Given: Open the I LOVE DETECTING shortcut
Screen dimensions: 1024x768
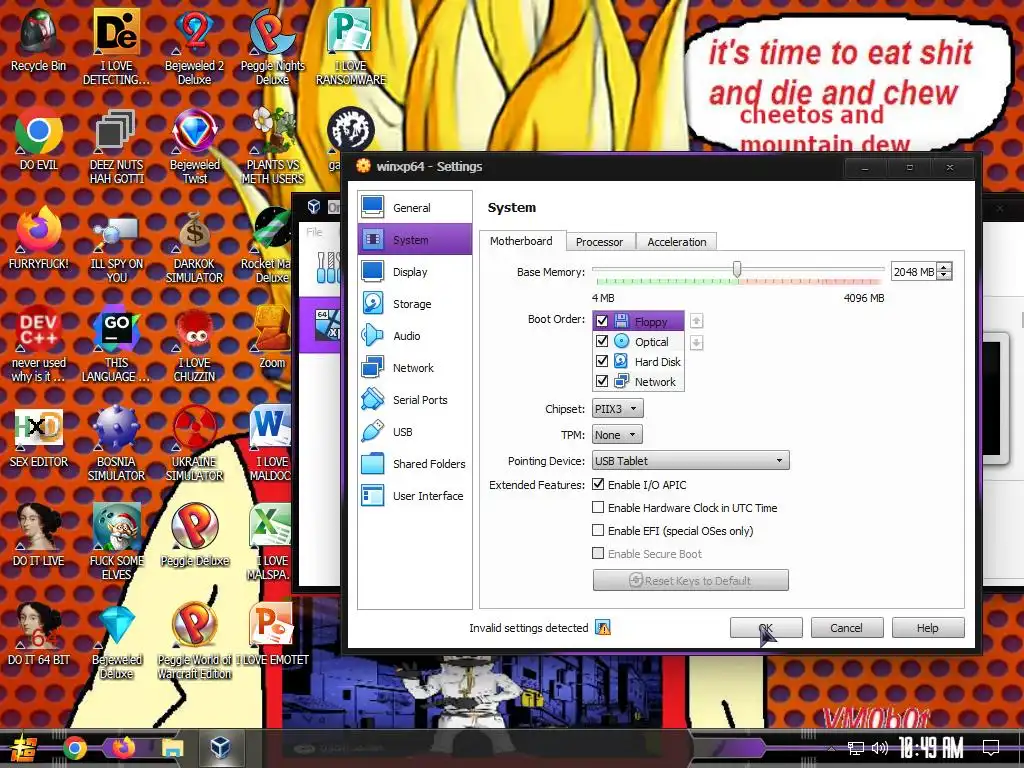Looking at the screenshot, I should (116, 46).
